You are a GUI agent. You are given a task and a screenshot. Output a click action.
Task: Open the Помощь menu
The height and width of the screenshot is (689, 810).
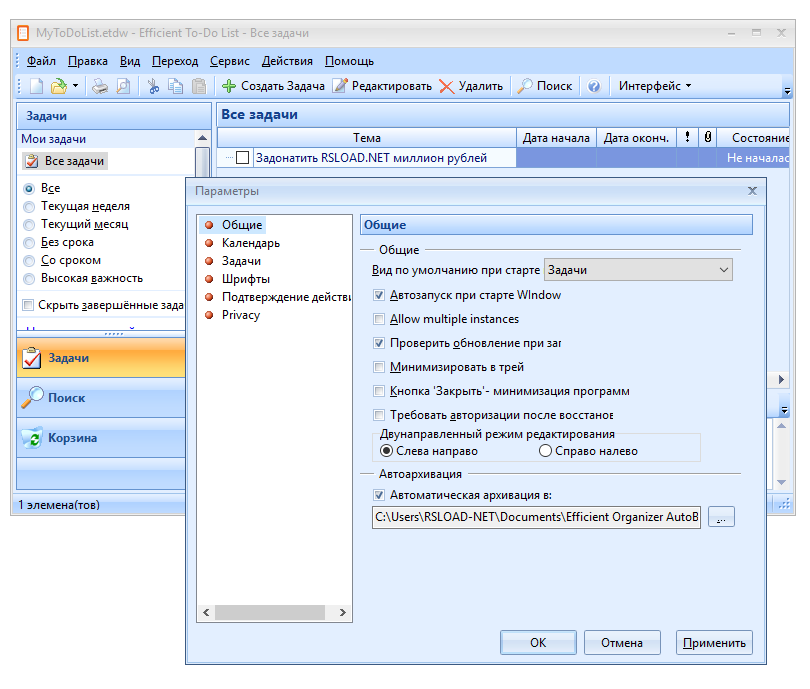coord(349,61)
